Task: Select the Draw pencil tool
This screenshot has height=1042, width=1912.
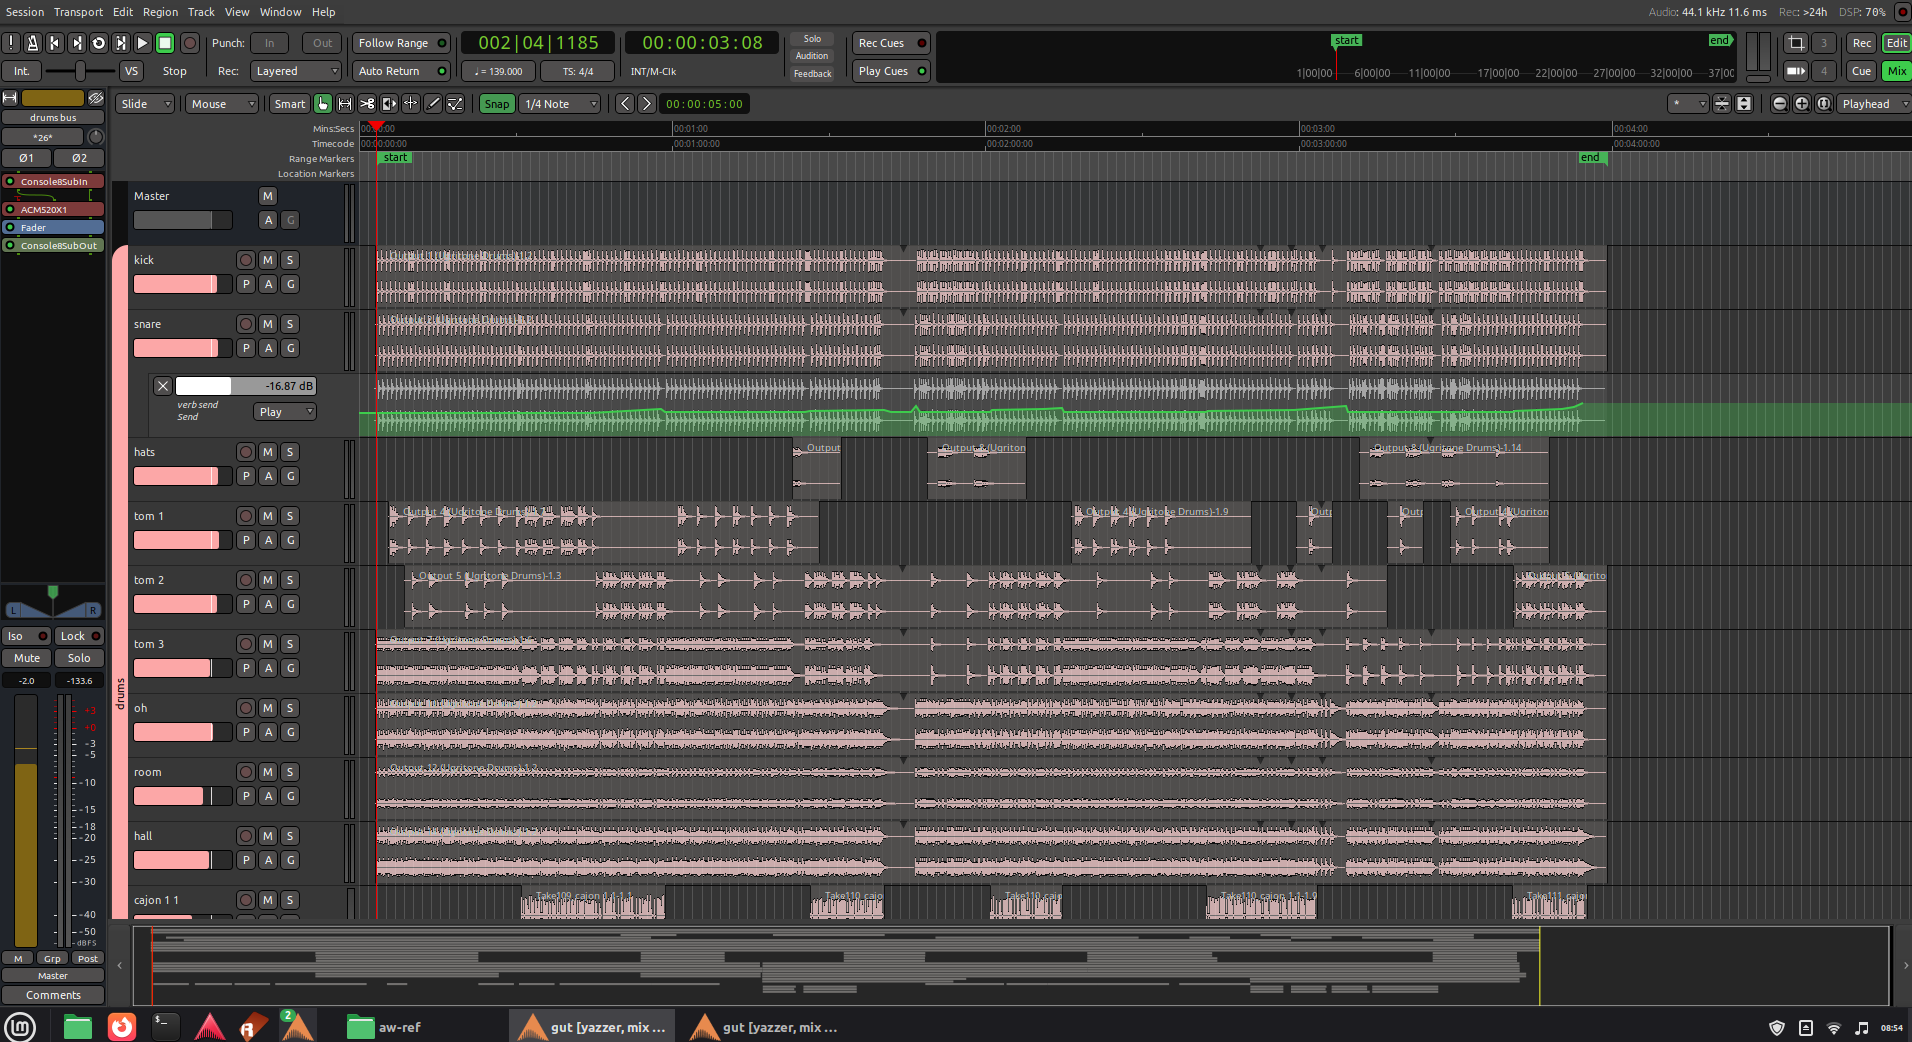Action: click(433, 104)
